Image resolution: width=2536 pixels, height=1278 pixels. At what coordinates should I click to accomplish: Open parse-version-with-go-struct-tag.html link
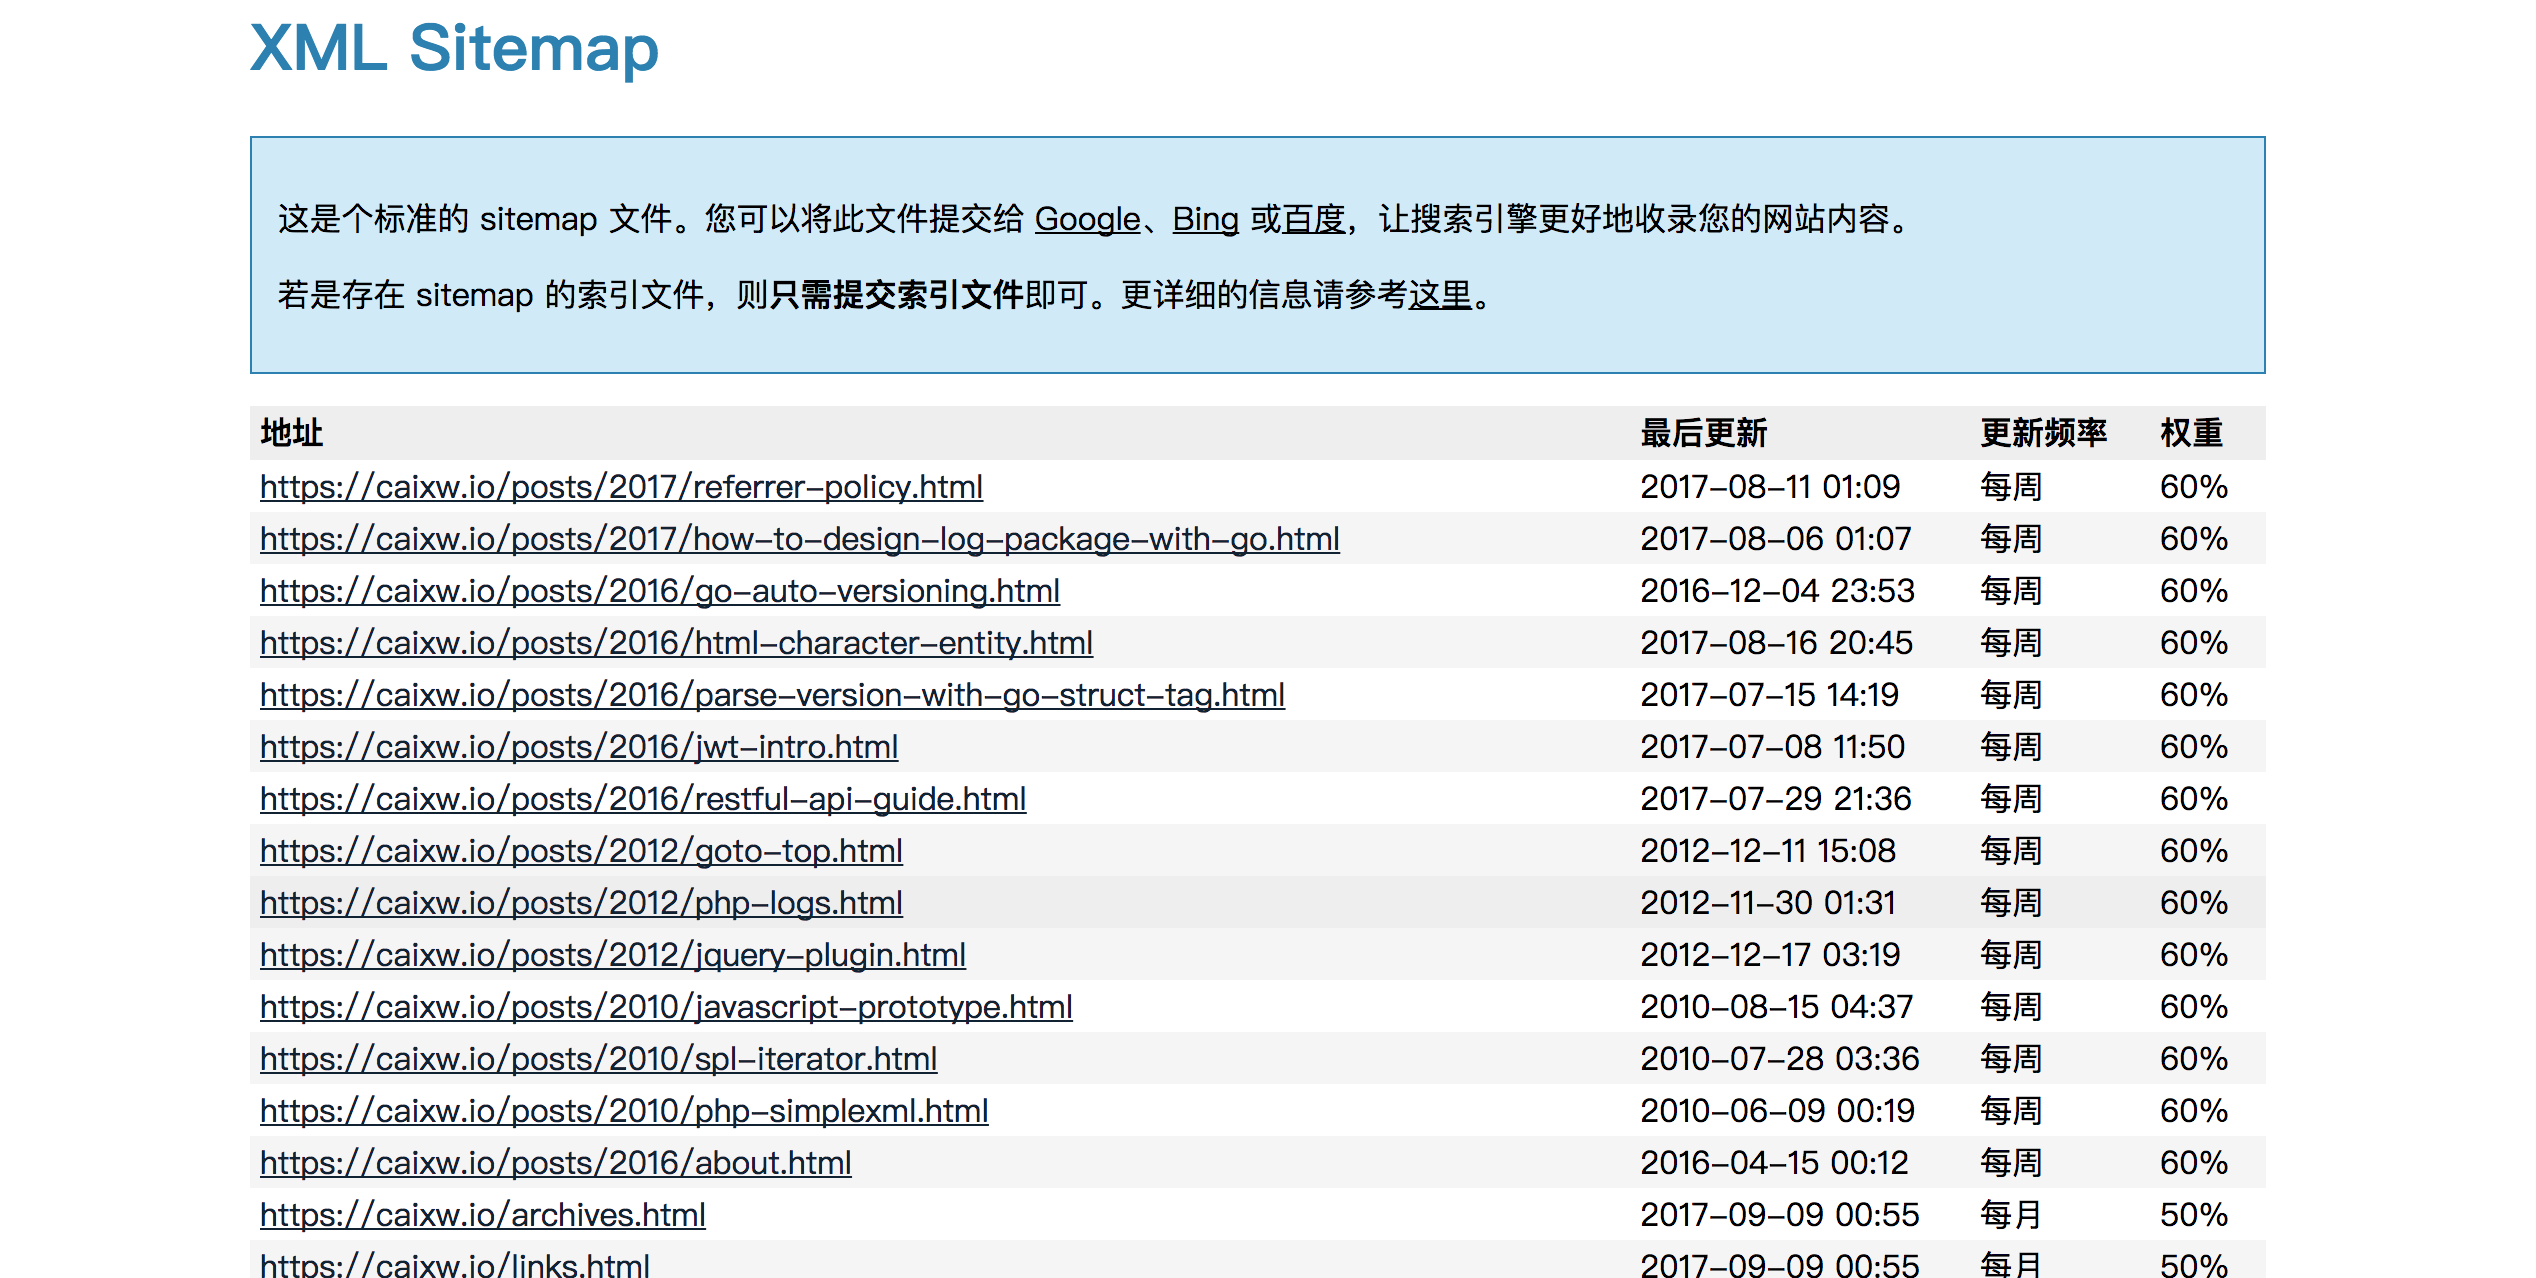click(772, 695)
